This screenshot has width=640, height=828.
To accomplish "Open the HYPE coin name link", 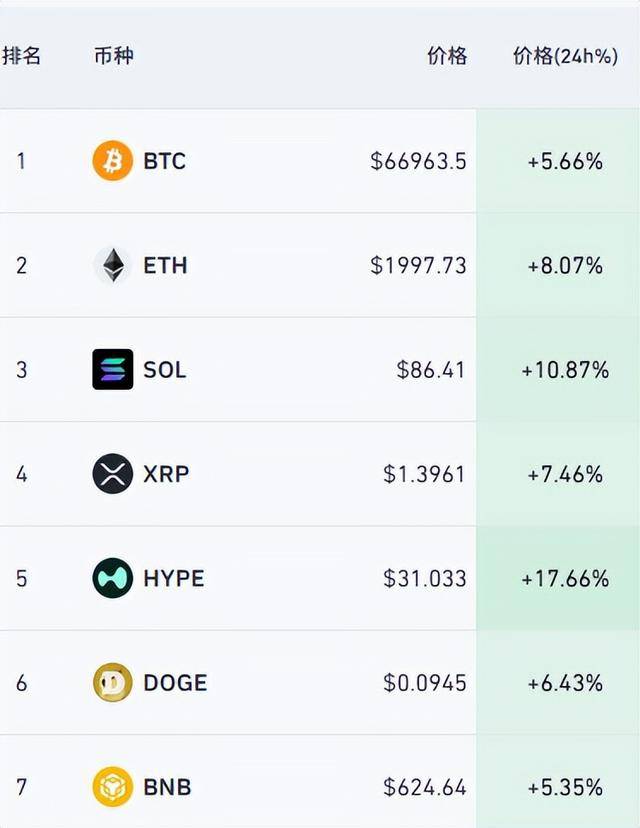I will pos(174,578).
